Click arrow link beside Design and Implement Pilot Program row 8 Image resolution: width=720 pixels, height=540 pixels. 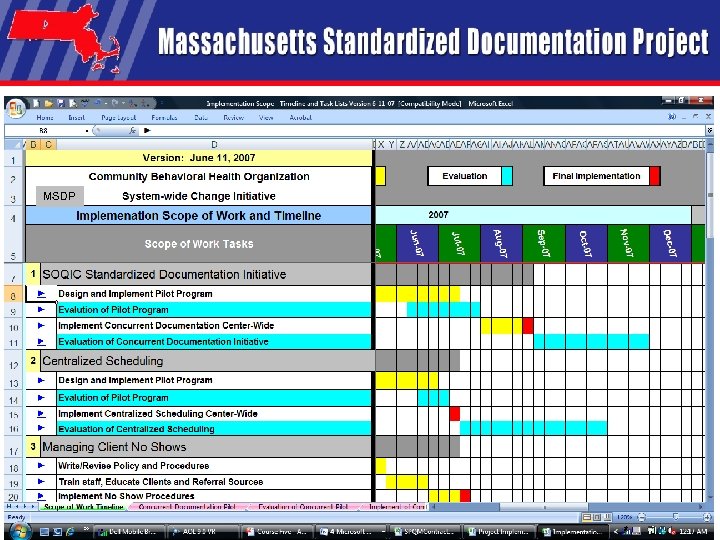41,294
